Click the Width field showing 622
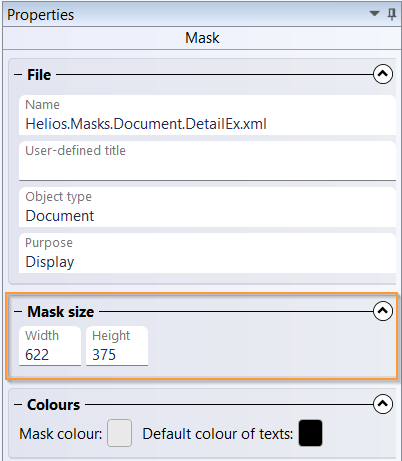The width and height of the screenshot is (402, 461). (50, 346)
